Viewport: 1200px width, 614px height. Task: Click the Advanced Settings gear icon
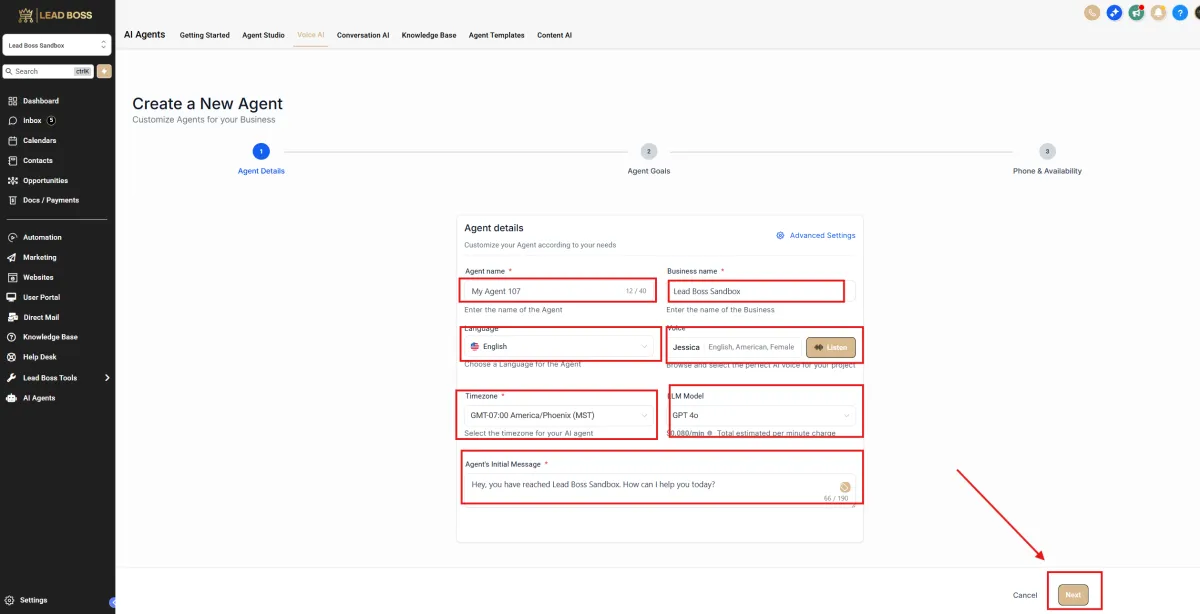click(x=780, y=236)
